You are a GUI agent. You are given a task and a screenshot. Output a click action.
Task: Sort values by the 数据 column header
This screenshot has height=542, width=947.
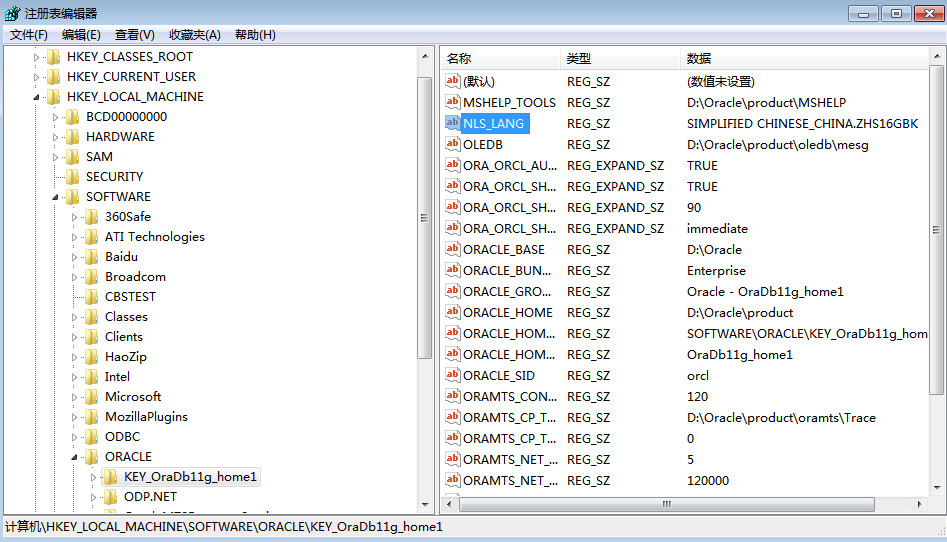coord(804,59)
